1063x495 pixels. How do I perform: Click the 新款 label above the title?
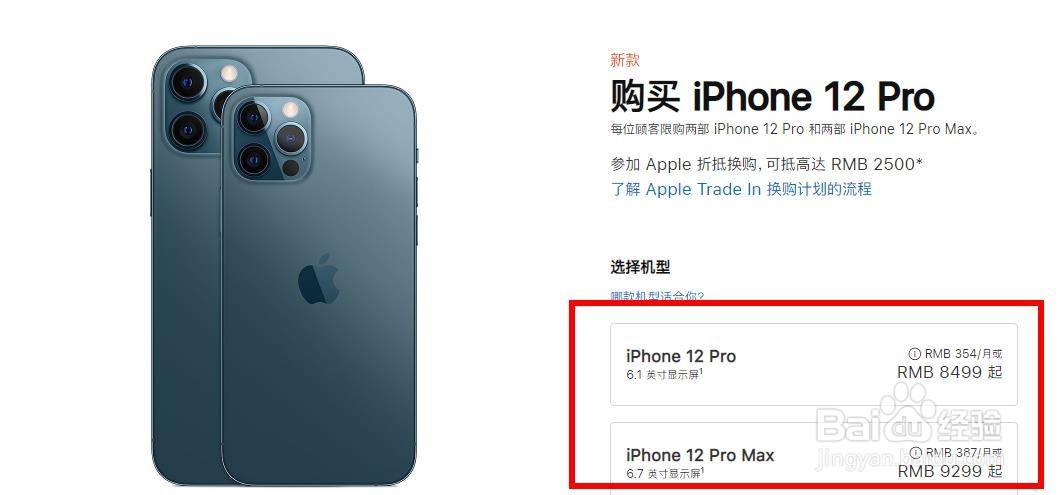tap(624, 60)
